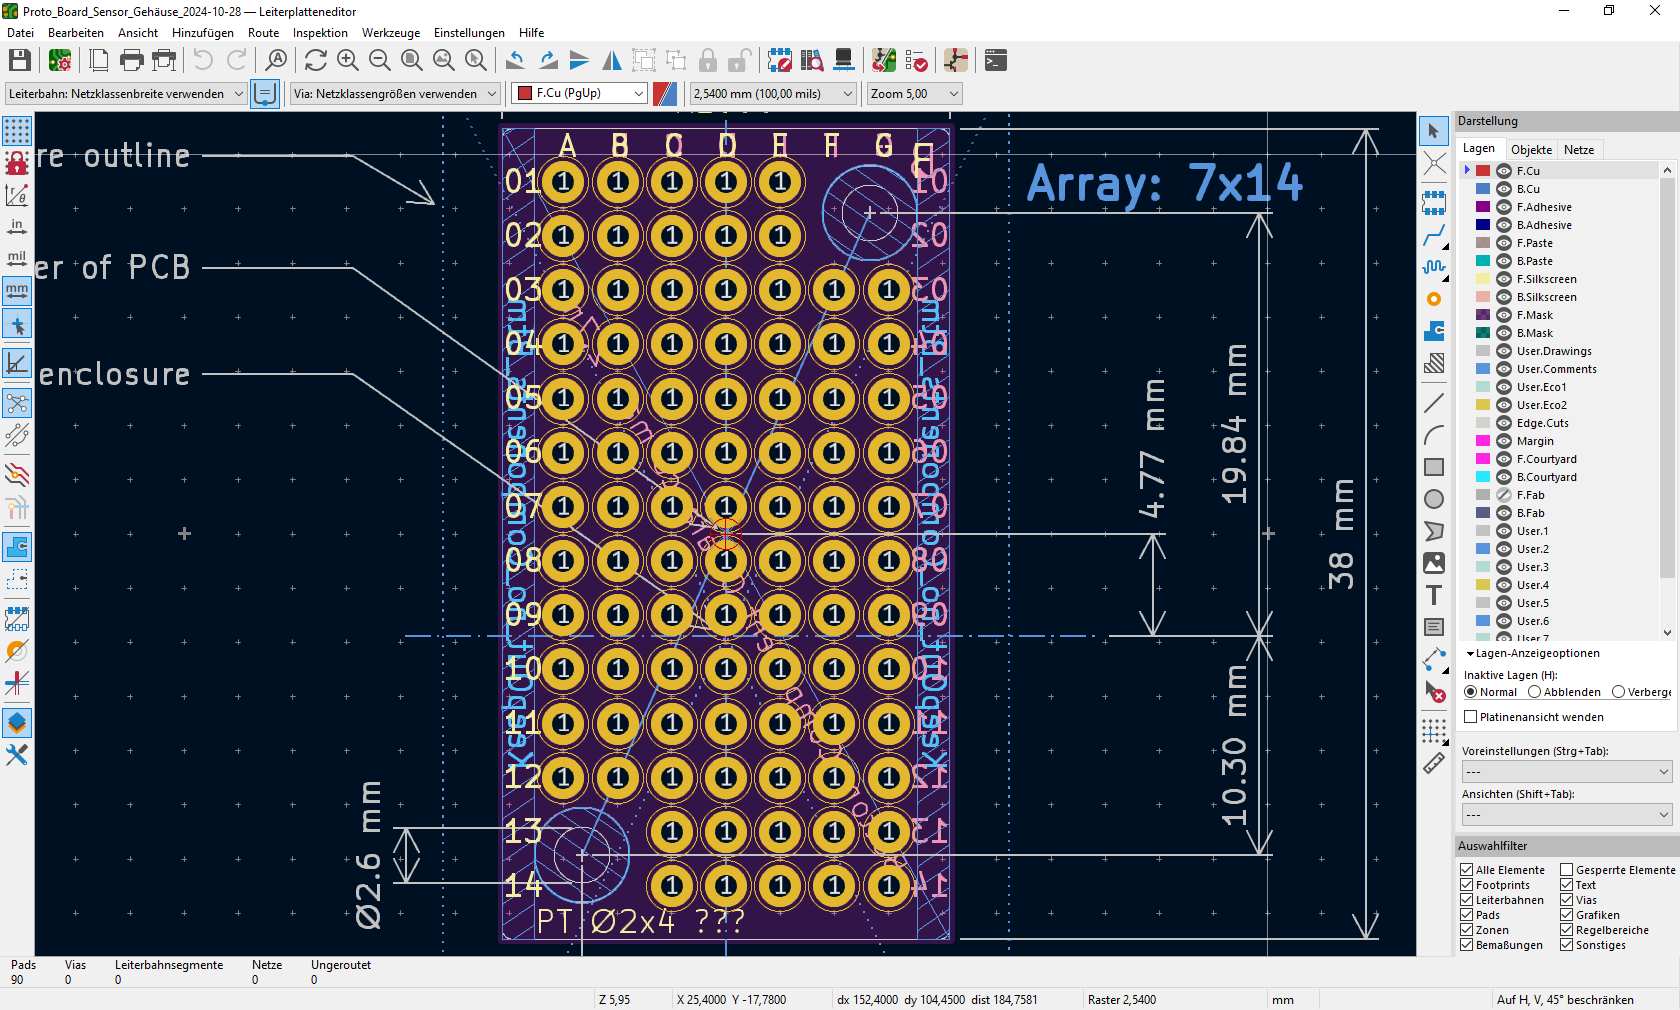Open the layer pair selector icon
Screen dimensions: 1680x1010
tap(665, 94)
